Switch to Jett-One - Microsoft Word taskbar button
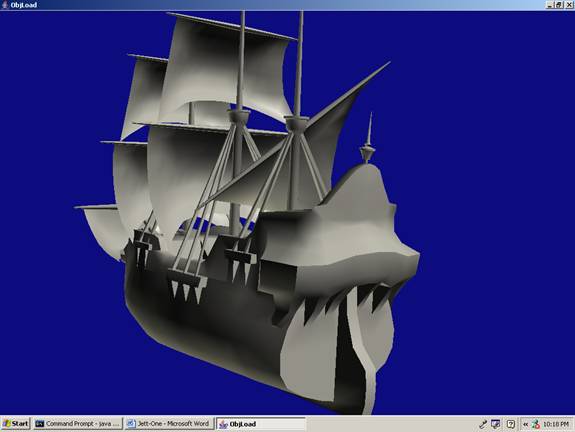The height and width of the screenshot is (432, 575). point(169,424)
